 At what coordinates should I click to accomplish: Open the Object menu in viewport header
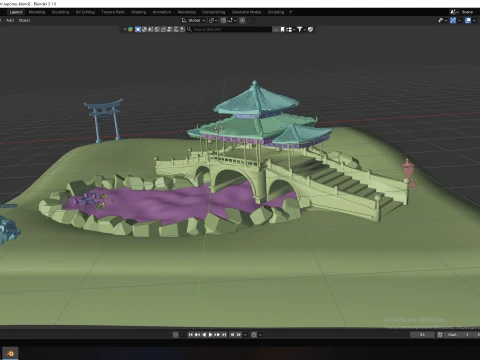tap(24, 20)
